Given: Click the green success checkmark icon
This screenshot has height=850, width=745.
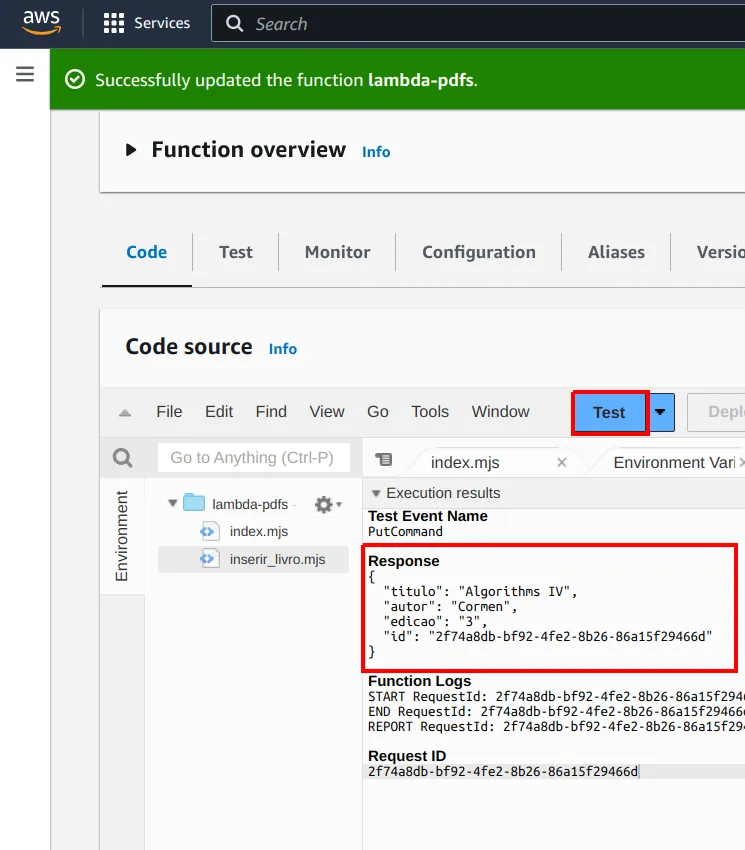Looking at the screenshot, I should pyautogui.click(x=75, y=79).
